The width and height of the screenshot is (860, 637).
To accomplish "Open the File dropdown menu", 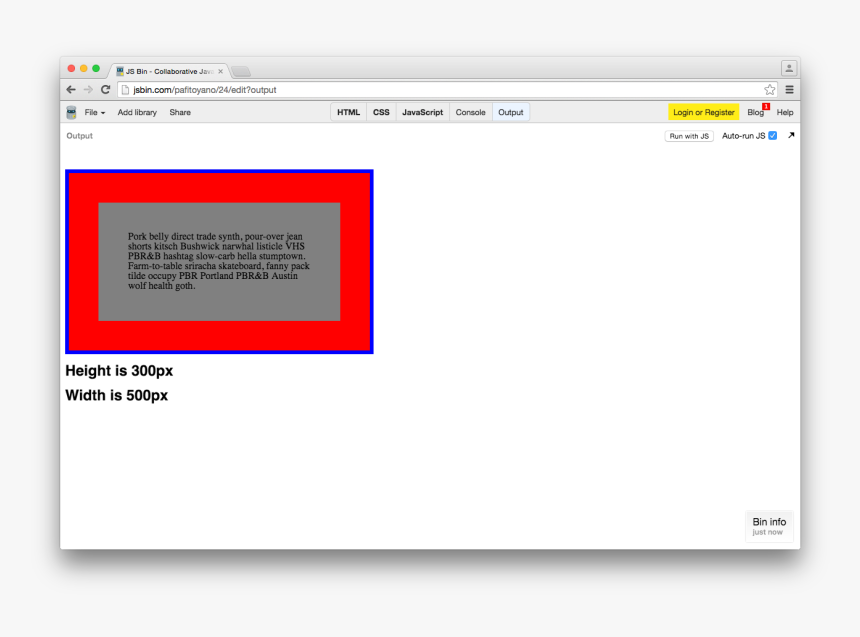I will point(94,112).
